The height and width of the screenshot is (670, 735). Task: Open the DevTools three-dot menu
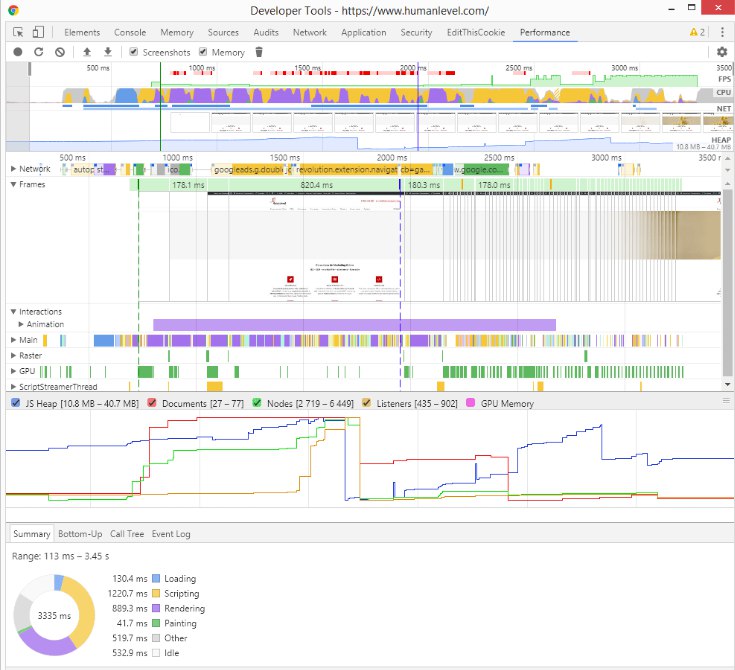(722, 32)
